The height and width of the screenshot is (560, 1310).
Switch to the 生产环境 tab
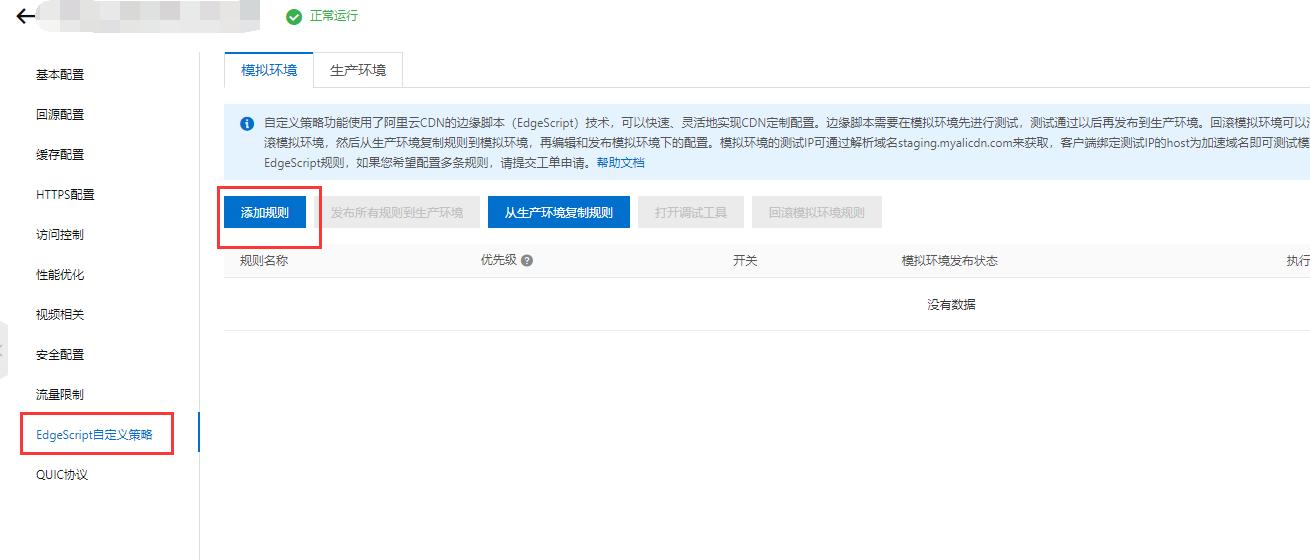(358, 71)
